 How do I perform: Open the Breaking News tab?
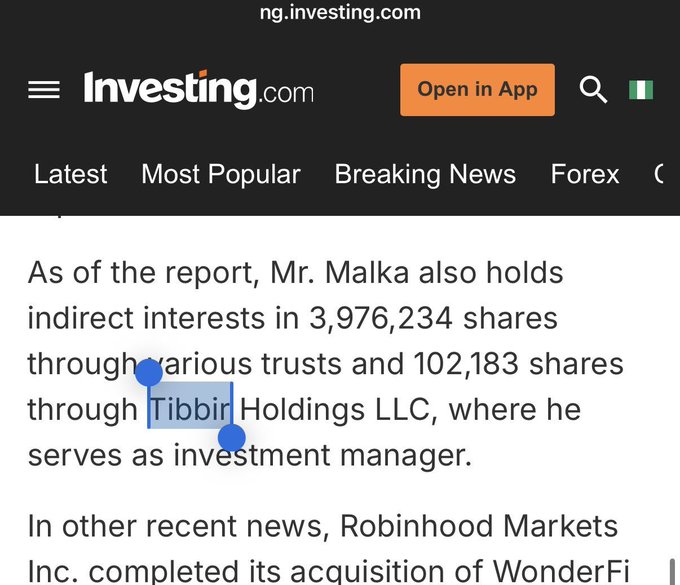[425, 174]
